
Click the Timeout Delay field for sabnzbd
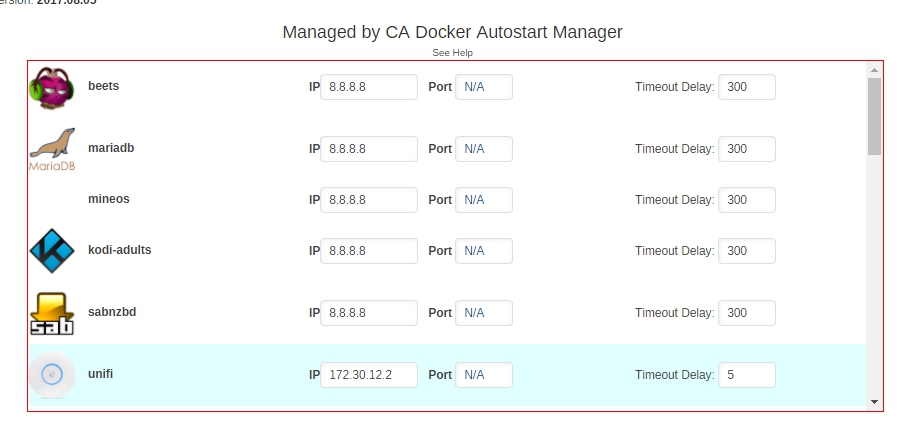click(x=747, y=313)
